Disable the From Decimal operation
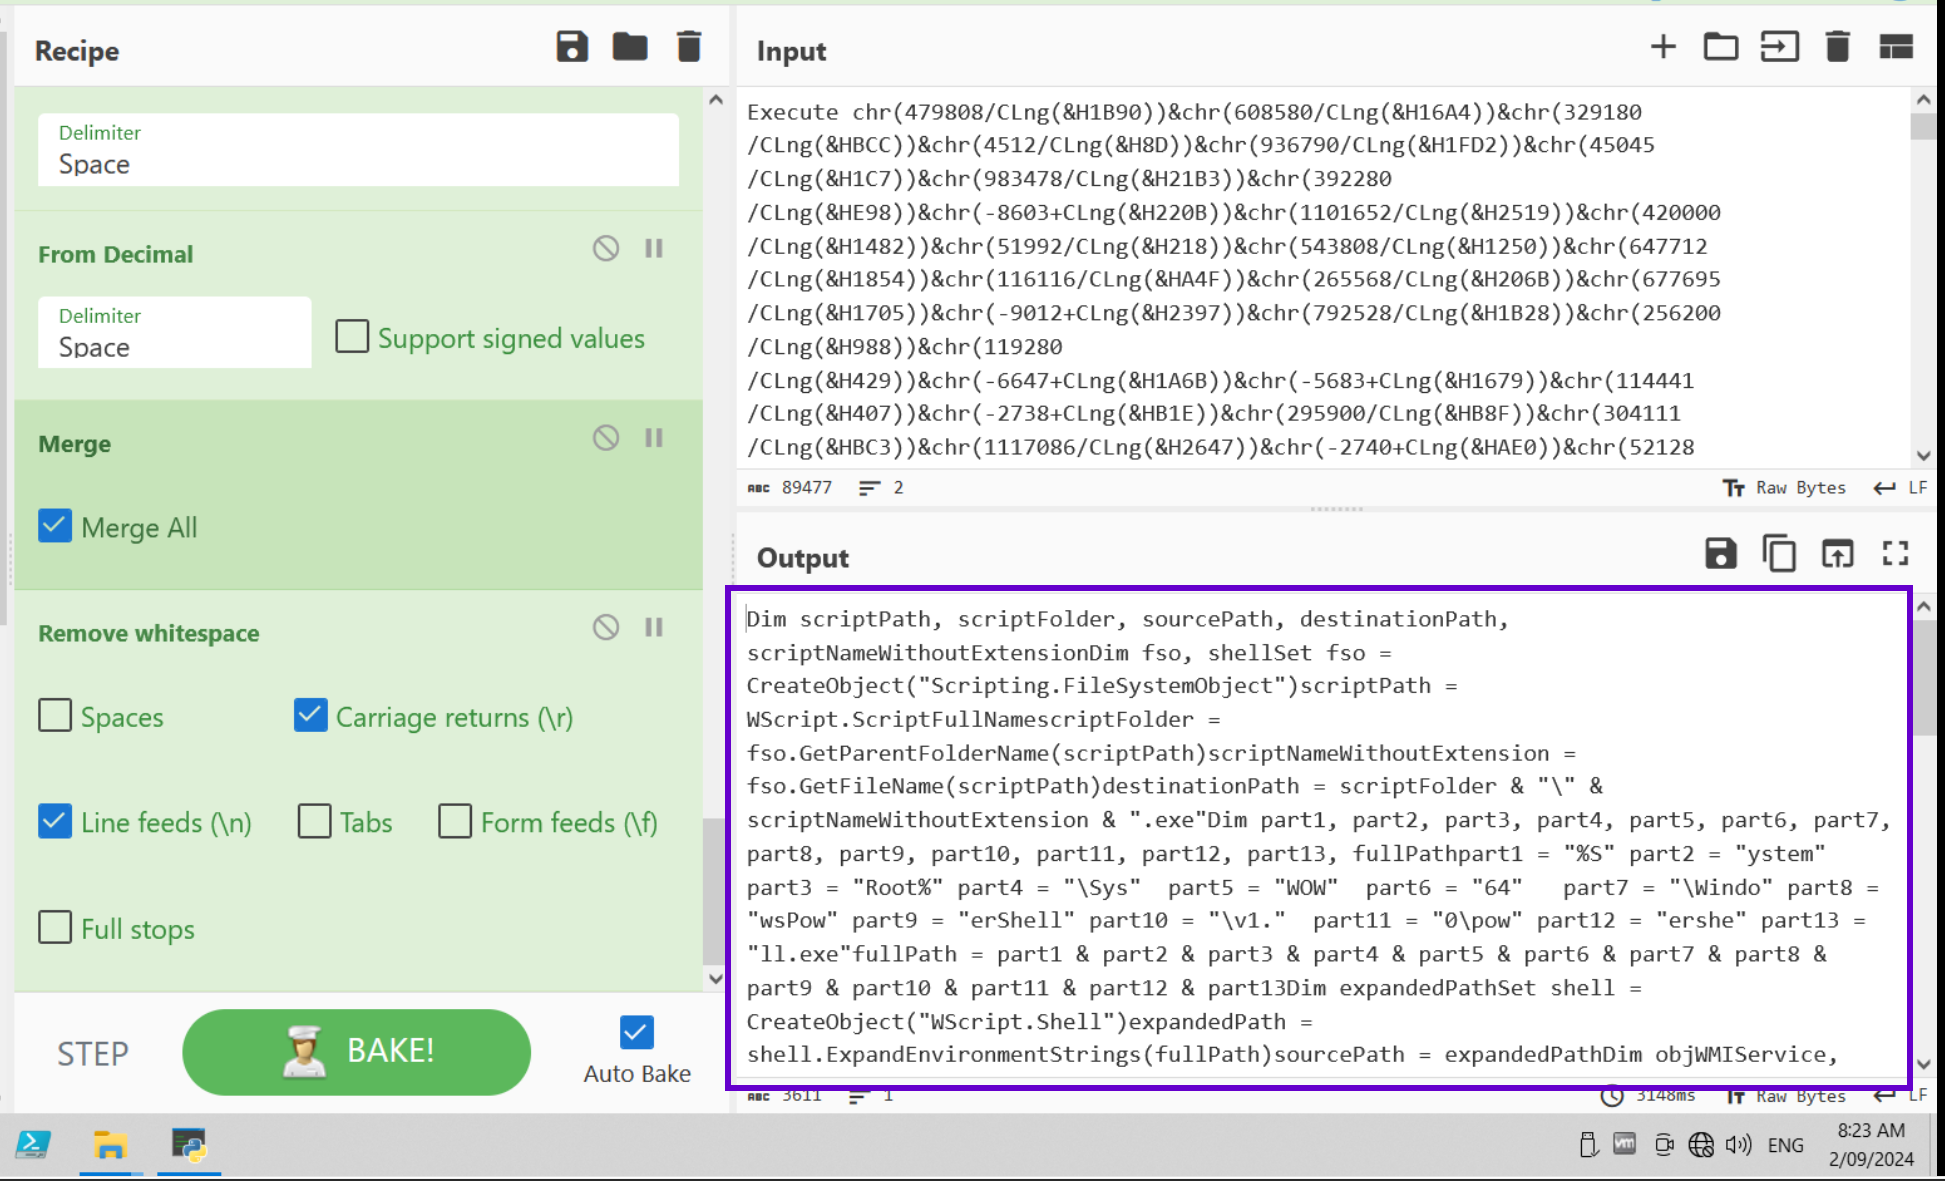 tap(606, 248)
